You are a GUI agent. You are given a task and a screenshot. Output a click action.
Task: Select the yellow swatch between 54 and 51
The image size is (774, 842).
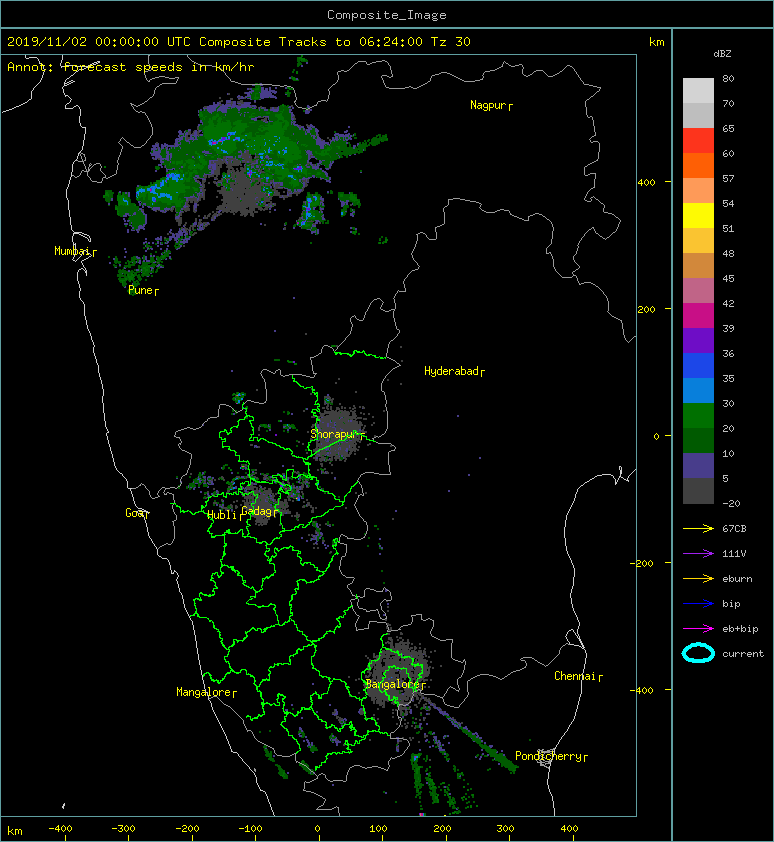click(698, 215)
